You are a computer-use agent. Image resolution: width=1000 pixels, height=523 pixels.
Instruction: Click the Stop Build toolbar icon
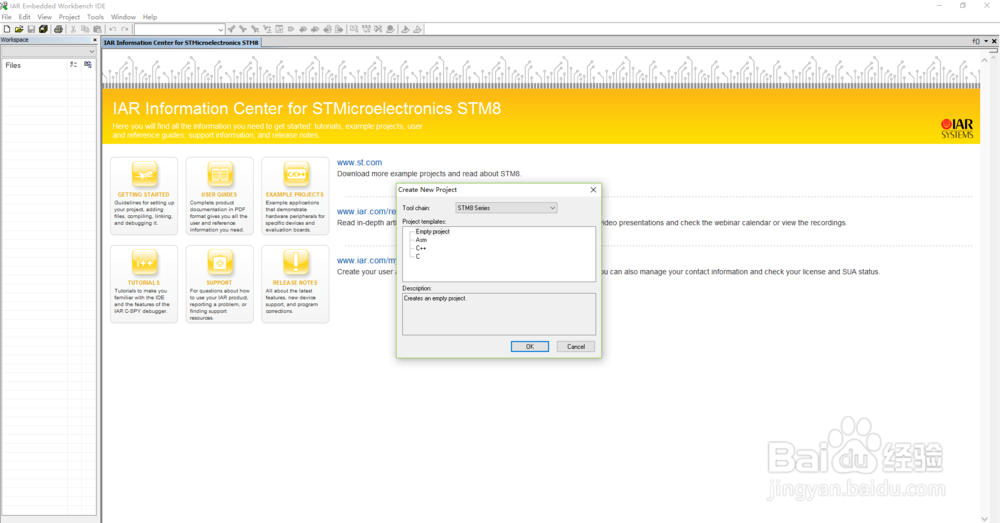[x=378, y=29]
